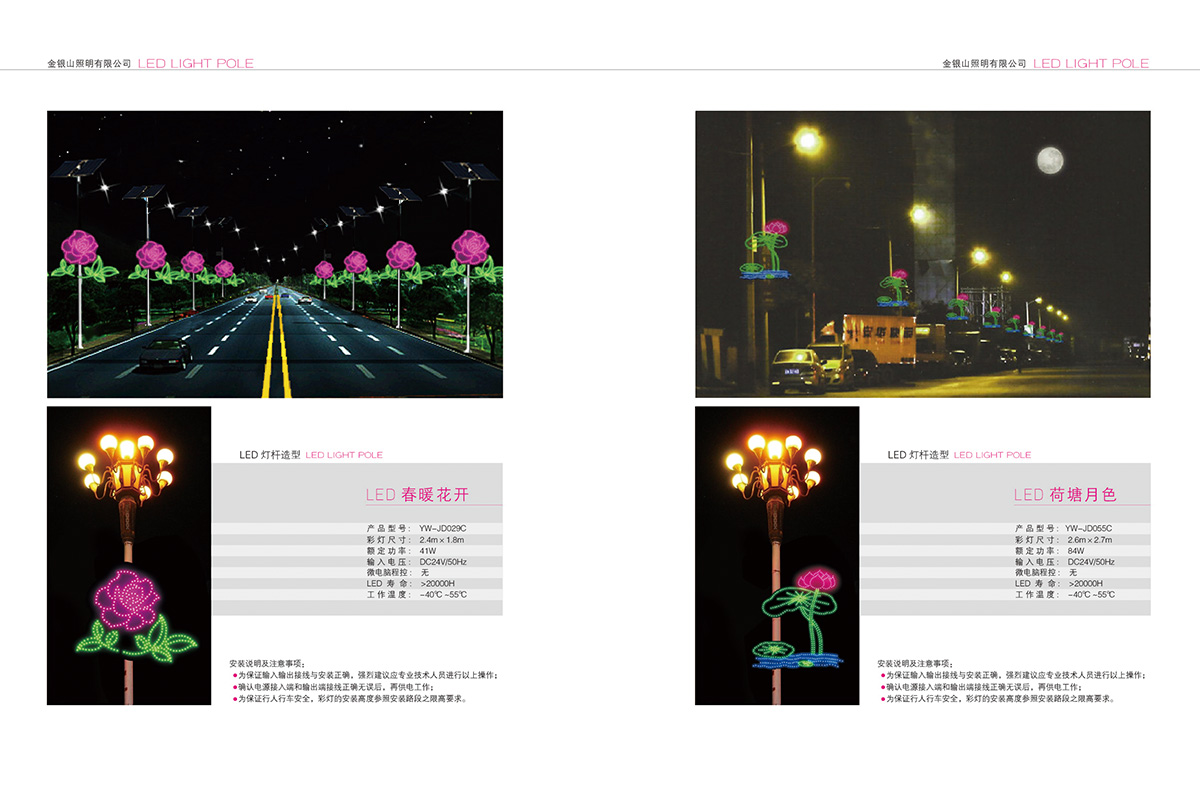This screenshot has width=1200, height=800.
Task: Click the right page header LED LIGHT POLE text
Action: (x=1090, y=63)
